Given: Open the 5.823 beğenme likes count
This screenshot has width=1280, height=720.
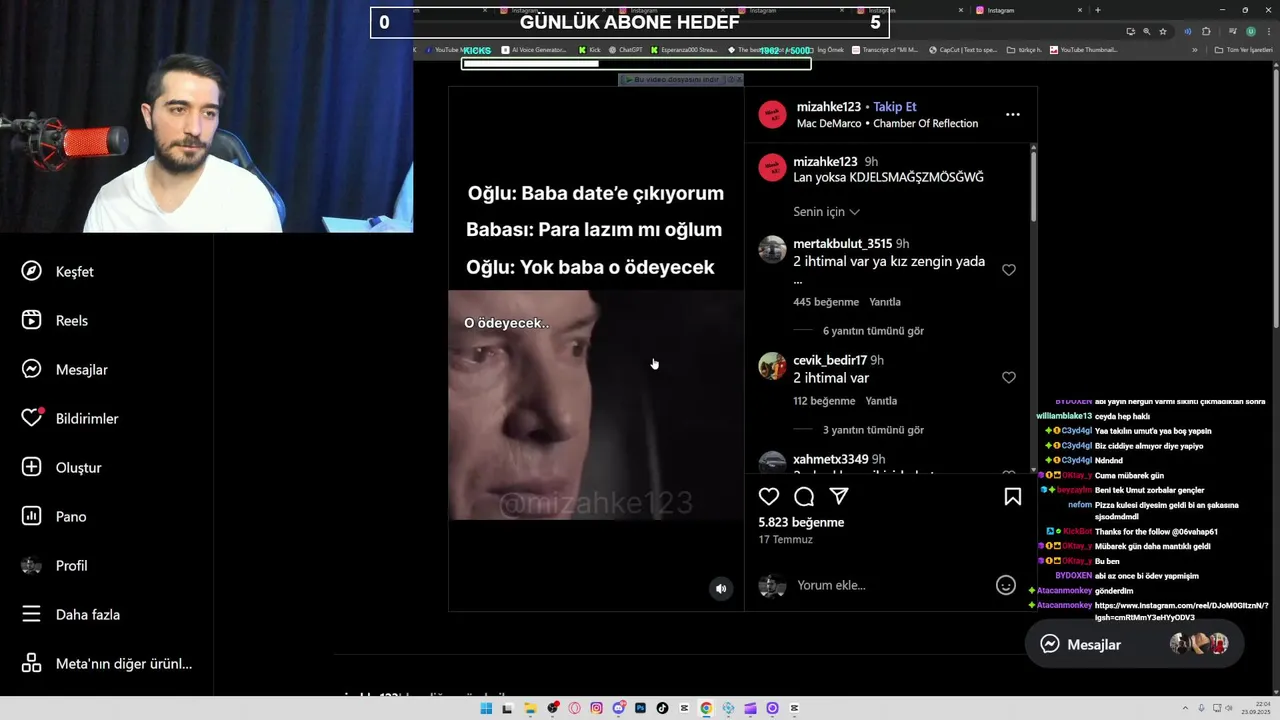Looking at the screenshot, I should click(801, 523).
